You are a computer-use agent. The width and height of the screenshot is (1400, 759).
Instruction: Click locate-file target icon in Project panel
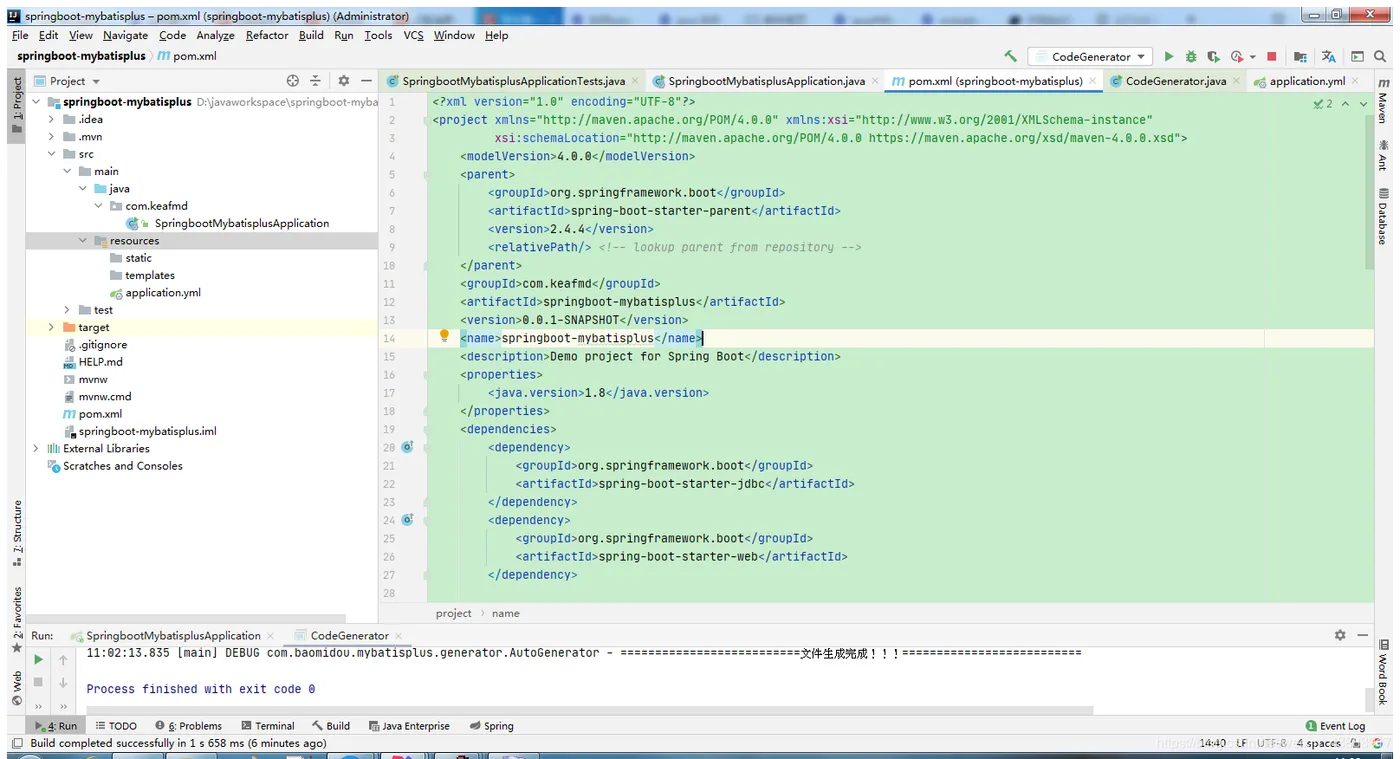pyautogui.click(x=293, y=81)
